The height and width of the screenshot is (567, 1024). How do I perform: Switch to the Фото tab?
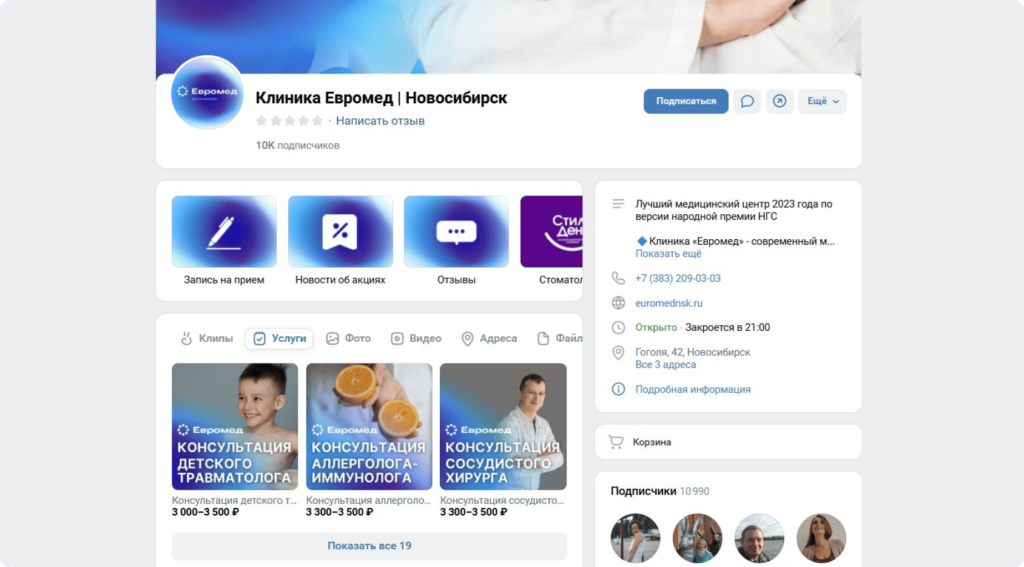349,338
